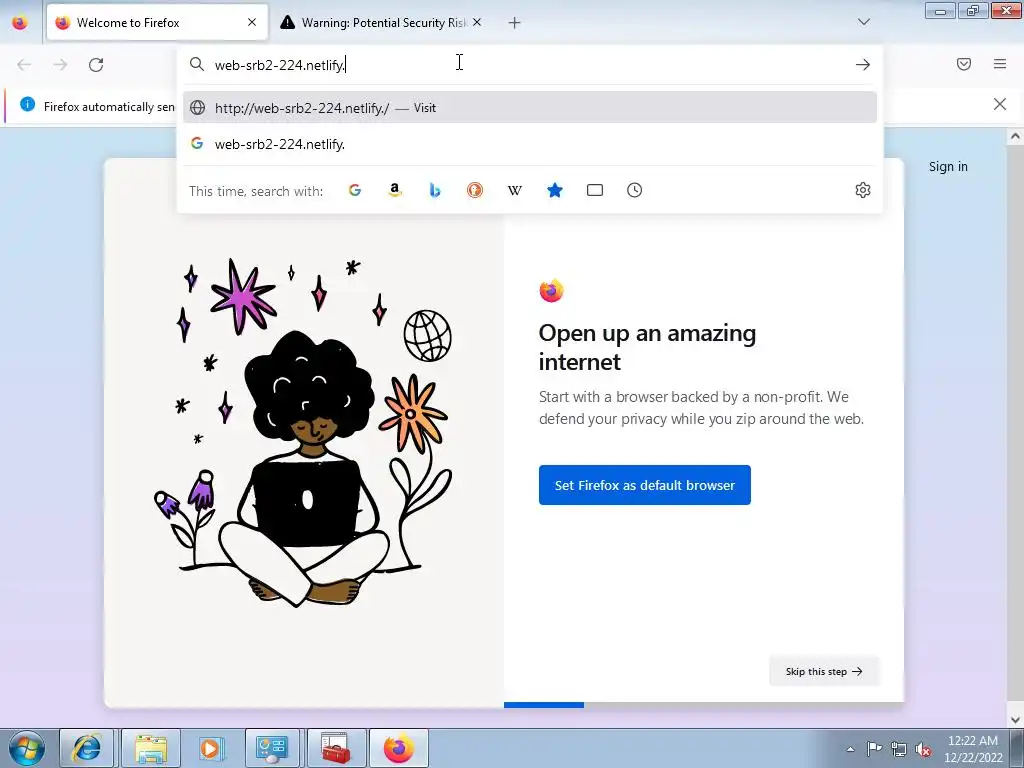1024x768 pixels.
Task: Search this time with Wikipedia
Action: pos(515,190)
